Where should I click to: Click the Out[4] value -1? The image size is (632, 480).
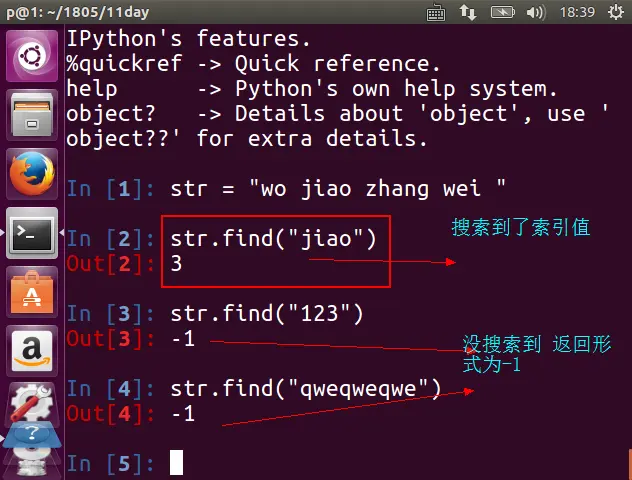183,414
